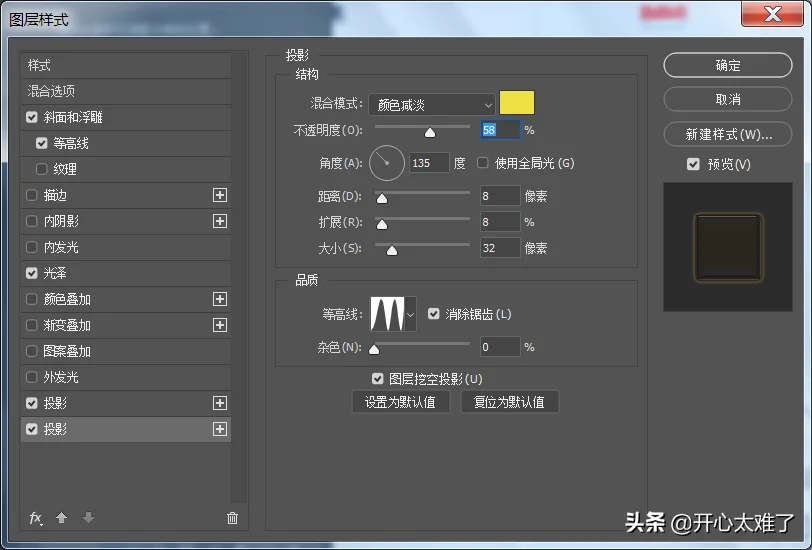Click the 距离 value field
The height and width of the screenshot is (550, 812).
tap(500, 196)
